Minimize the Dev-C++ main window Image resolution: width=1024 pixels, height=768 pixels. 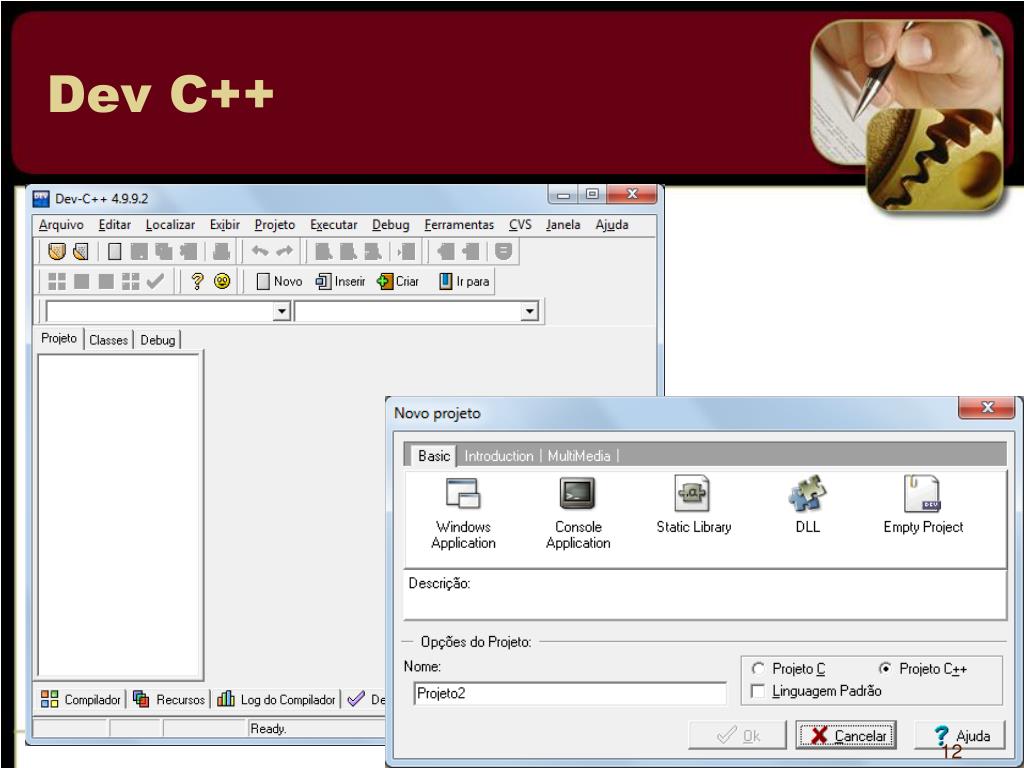tap(564, 194)
